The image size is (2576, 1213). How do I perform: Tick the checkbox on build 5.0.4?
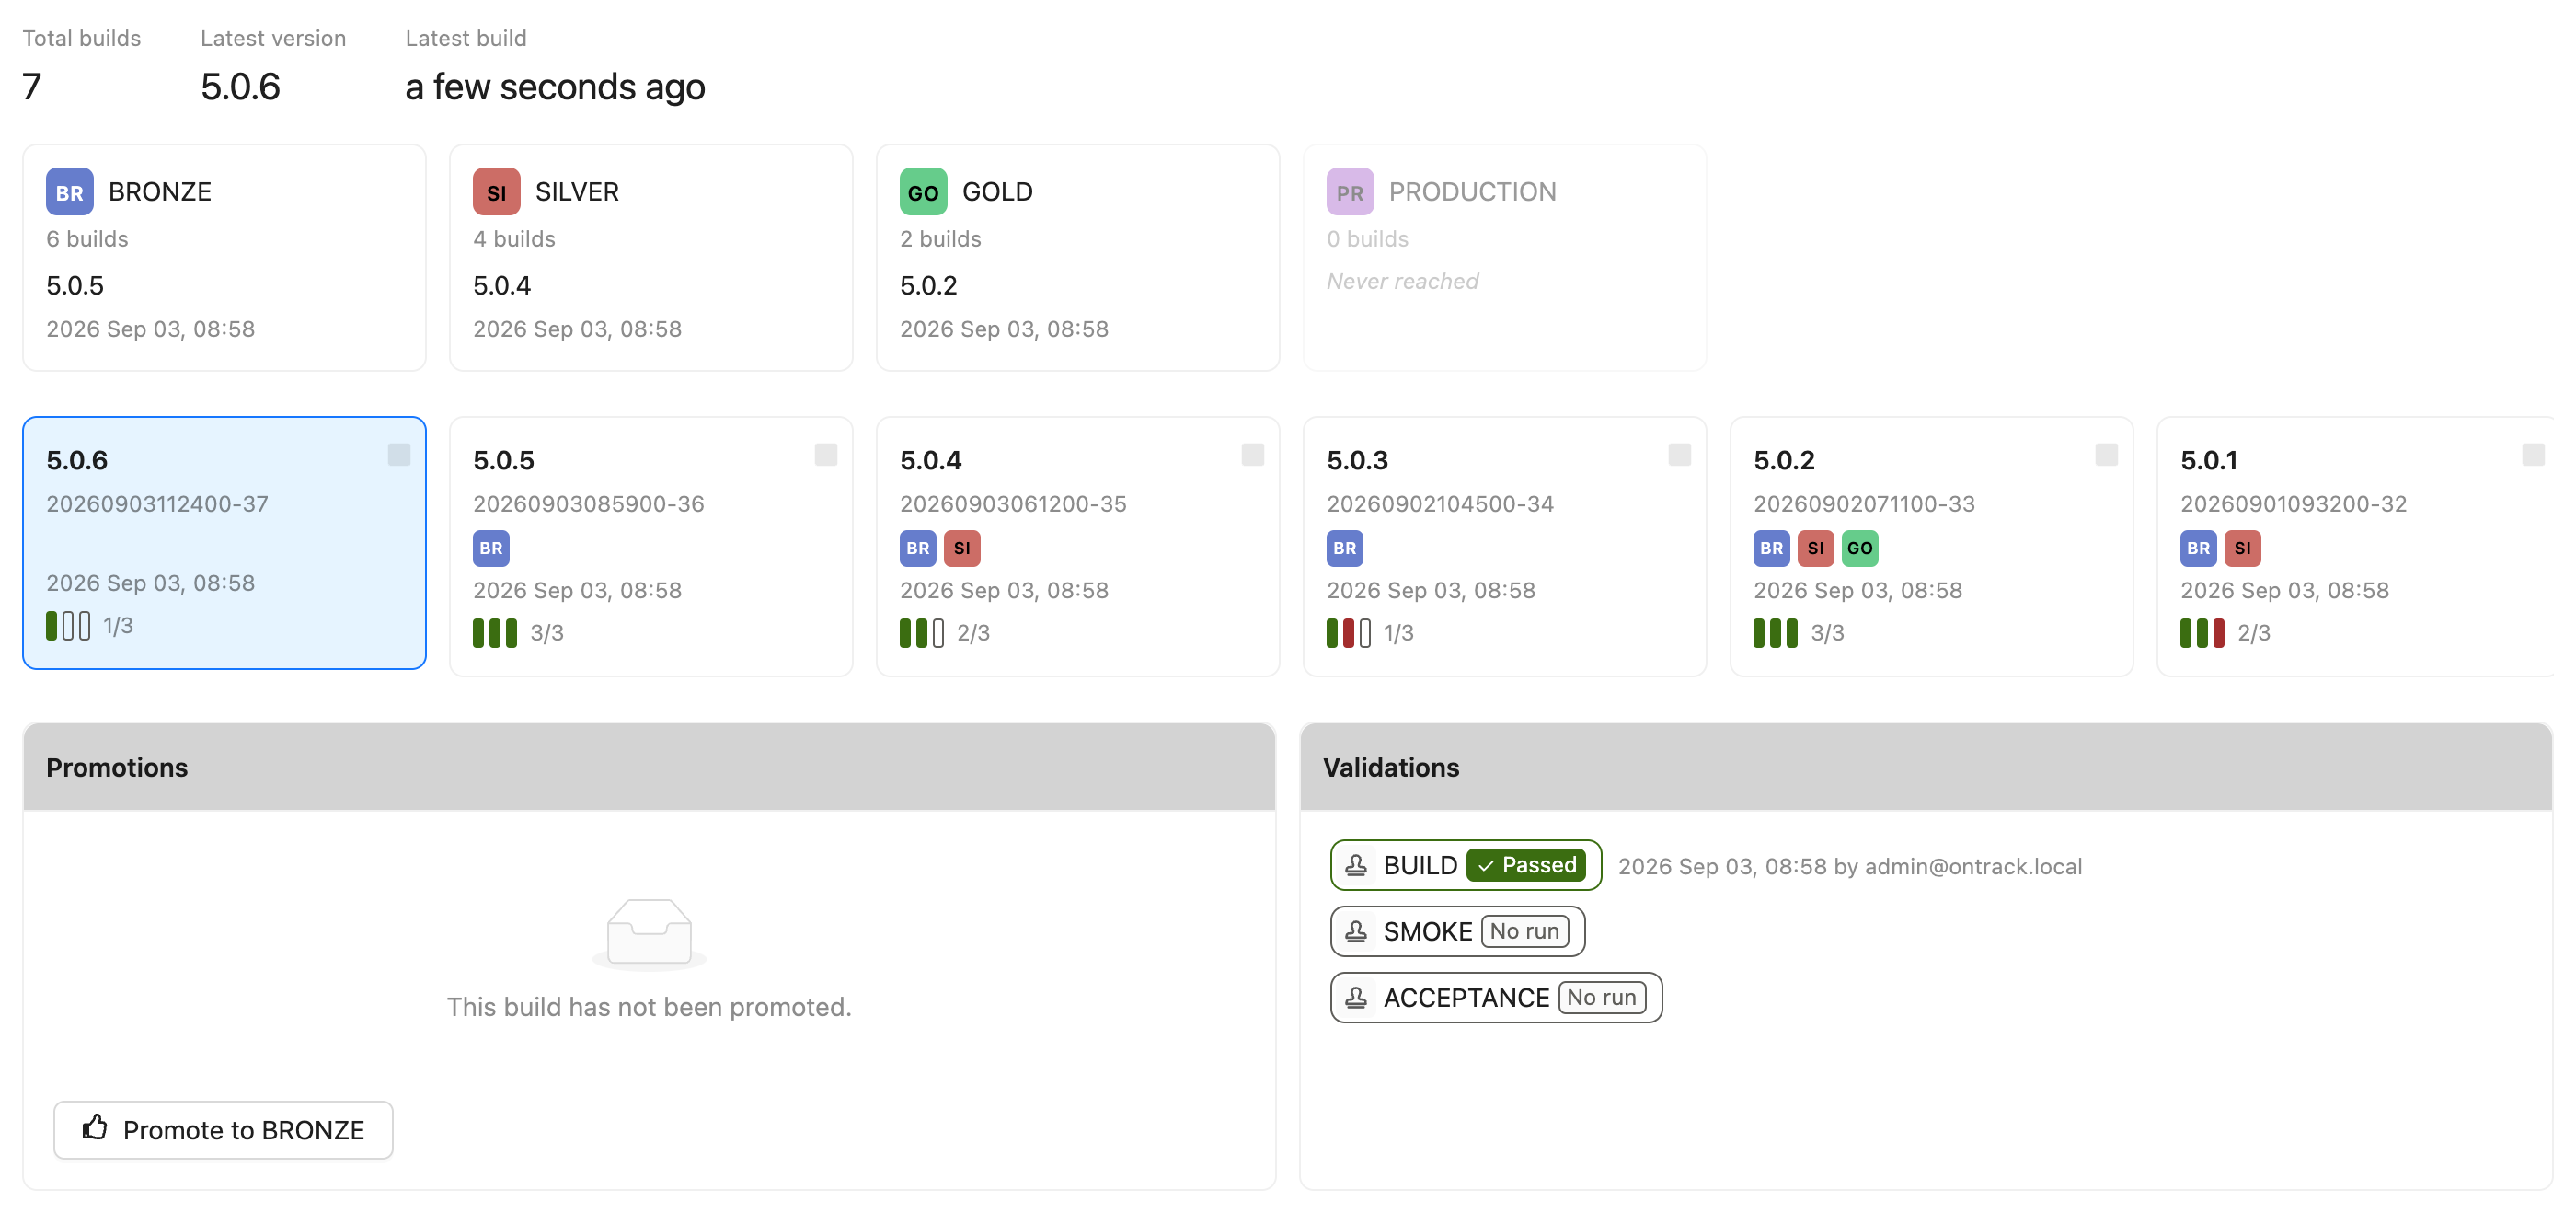click(1253, 455)
